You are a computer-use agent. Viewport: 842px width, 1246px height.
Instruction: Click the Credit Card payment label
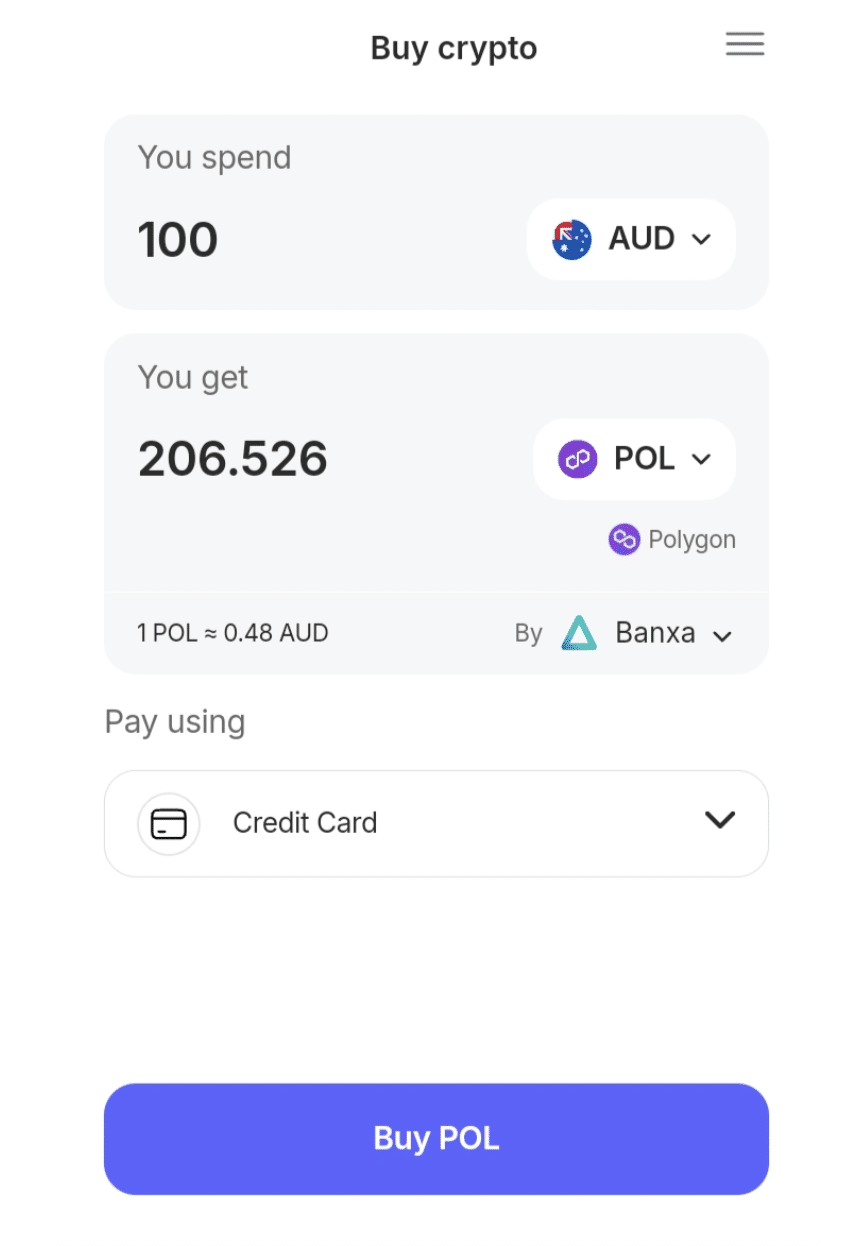[305, 823]
